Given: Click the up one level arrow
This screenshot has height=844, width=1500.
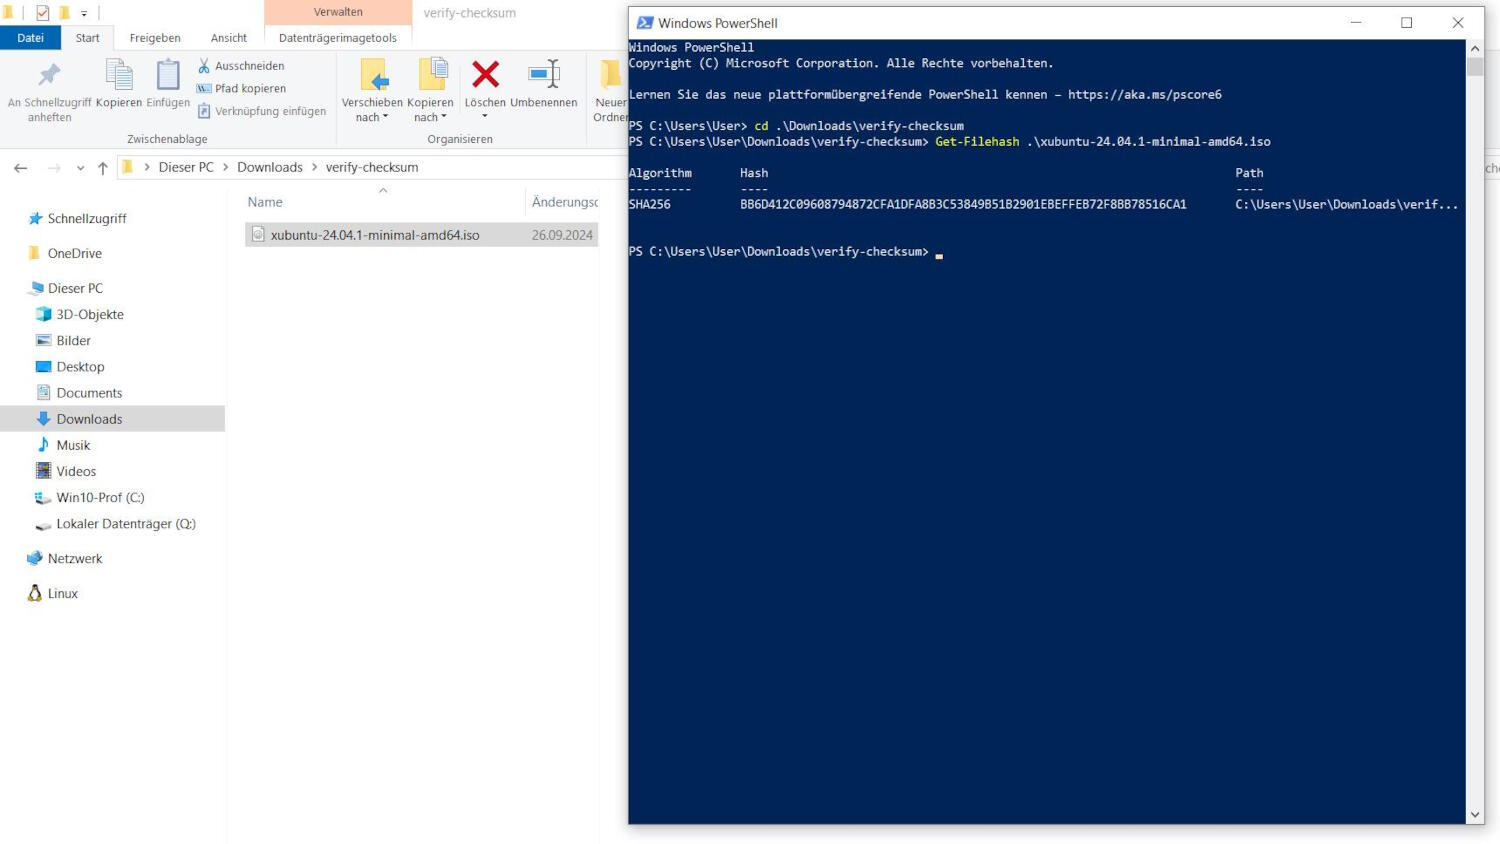Looking at the screenshot, I should click(x=102, y=168).
